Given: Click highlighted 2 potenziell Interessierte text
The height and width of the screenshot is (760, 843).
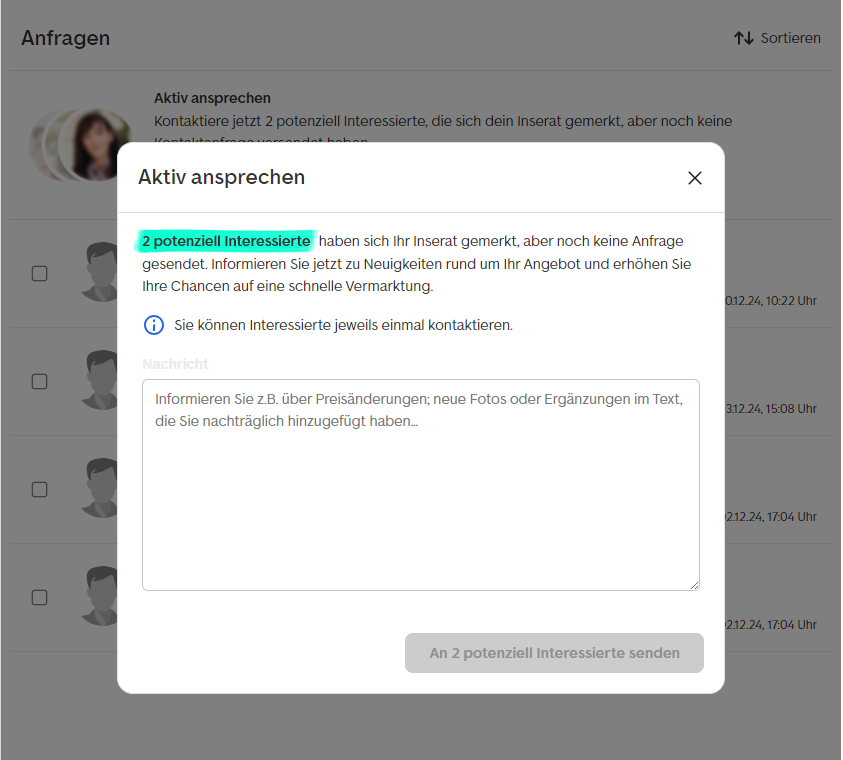Looking at the screenshot, I should tap(226, 241).
